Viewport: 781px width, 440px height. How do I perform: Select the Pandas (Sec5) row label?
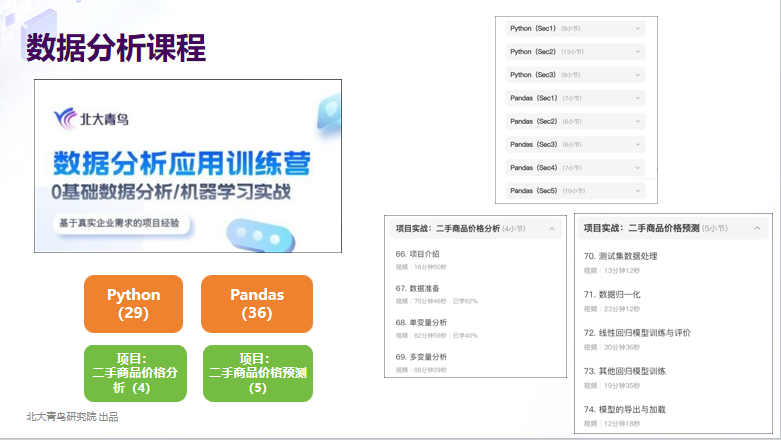click(x=533, y=191)
